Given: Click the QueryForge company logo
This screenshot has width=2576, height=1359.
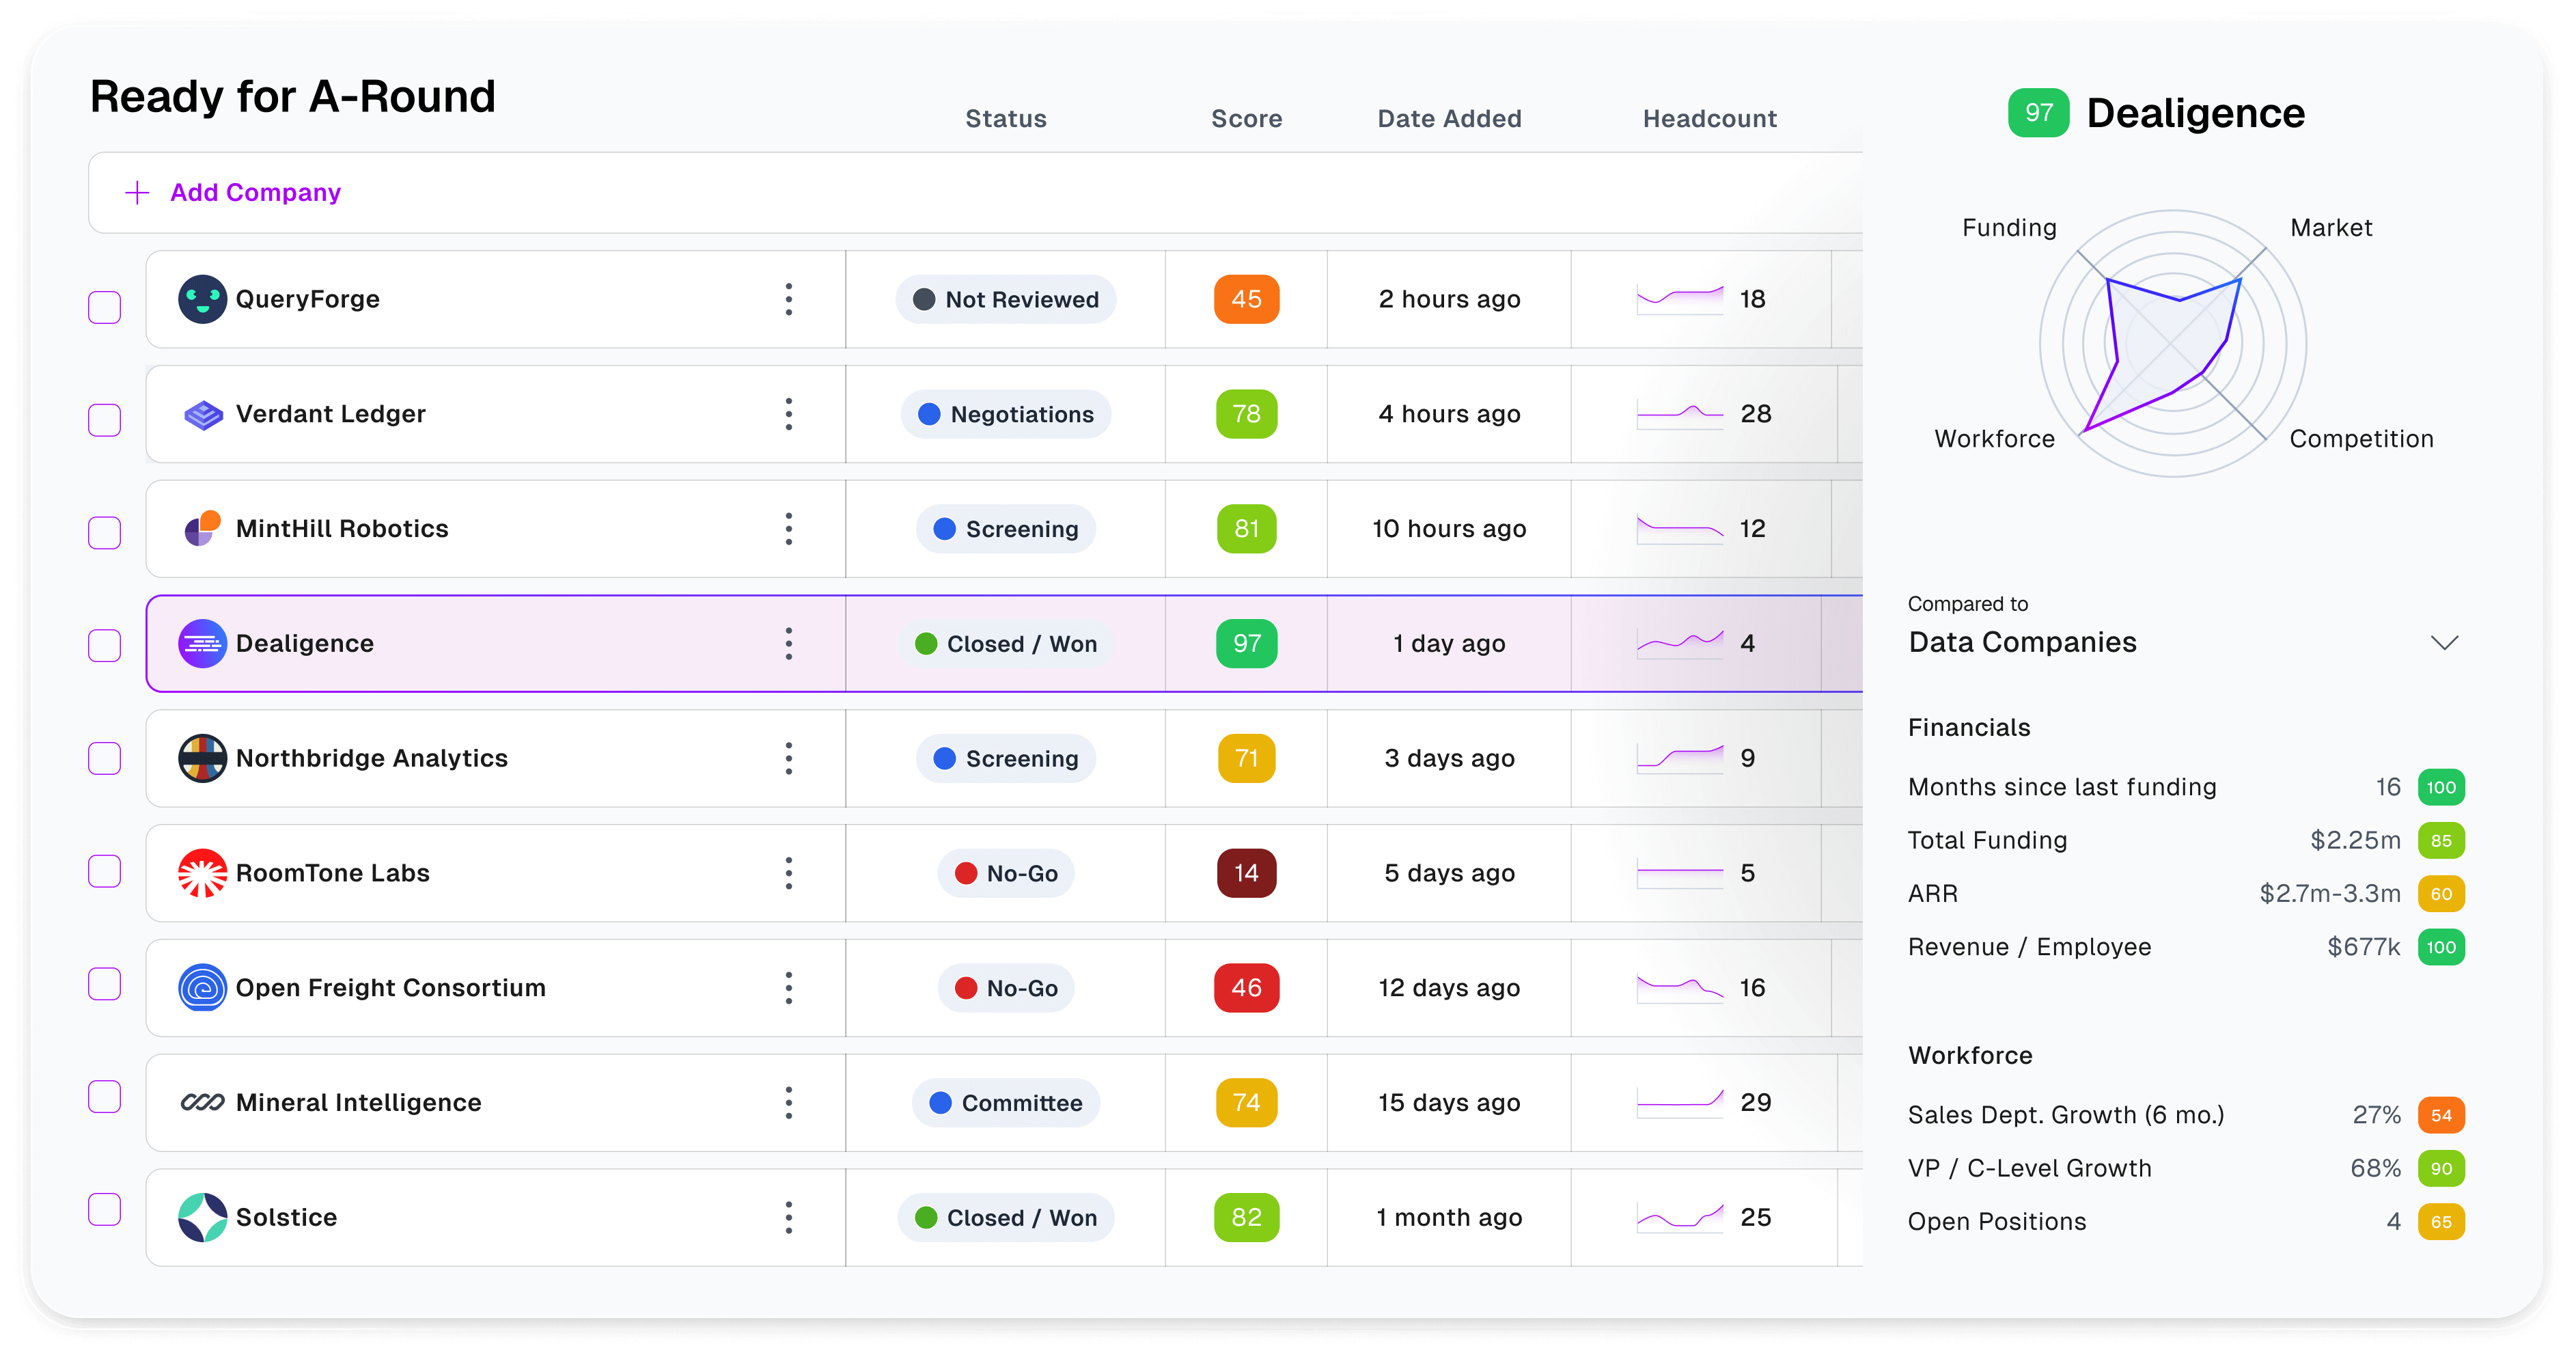Looking at the screenshot, I should point(202,299).
